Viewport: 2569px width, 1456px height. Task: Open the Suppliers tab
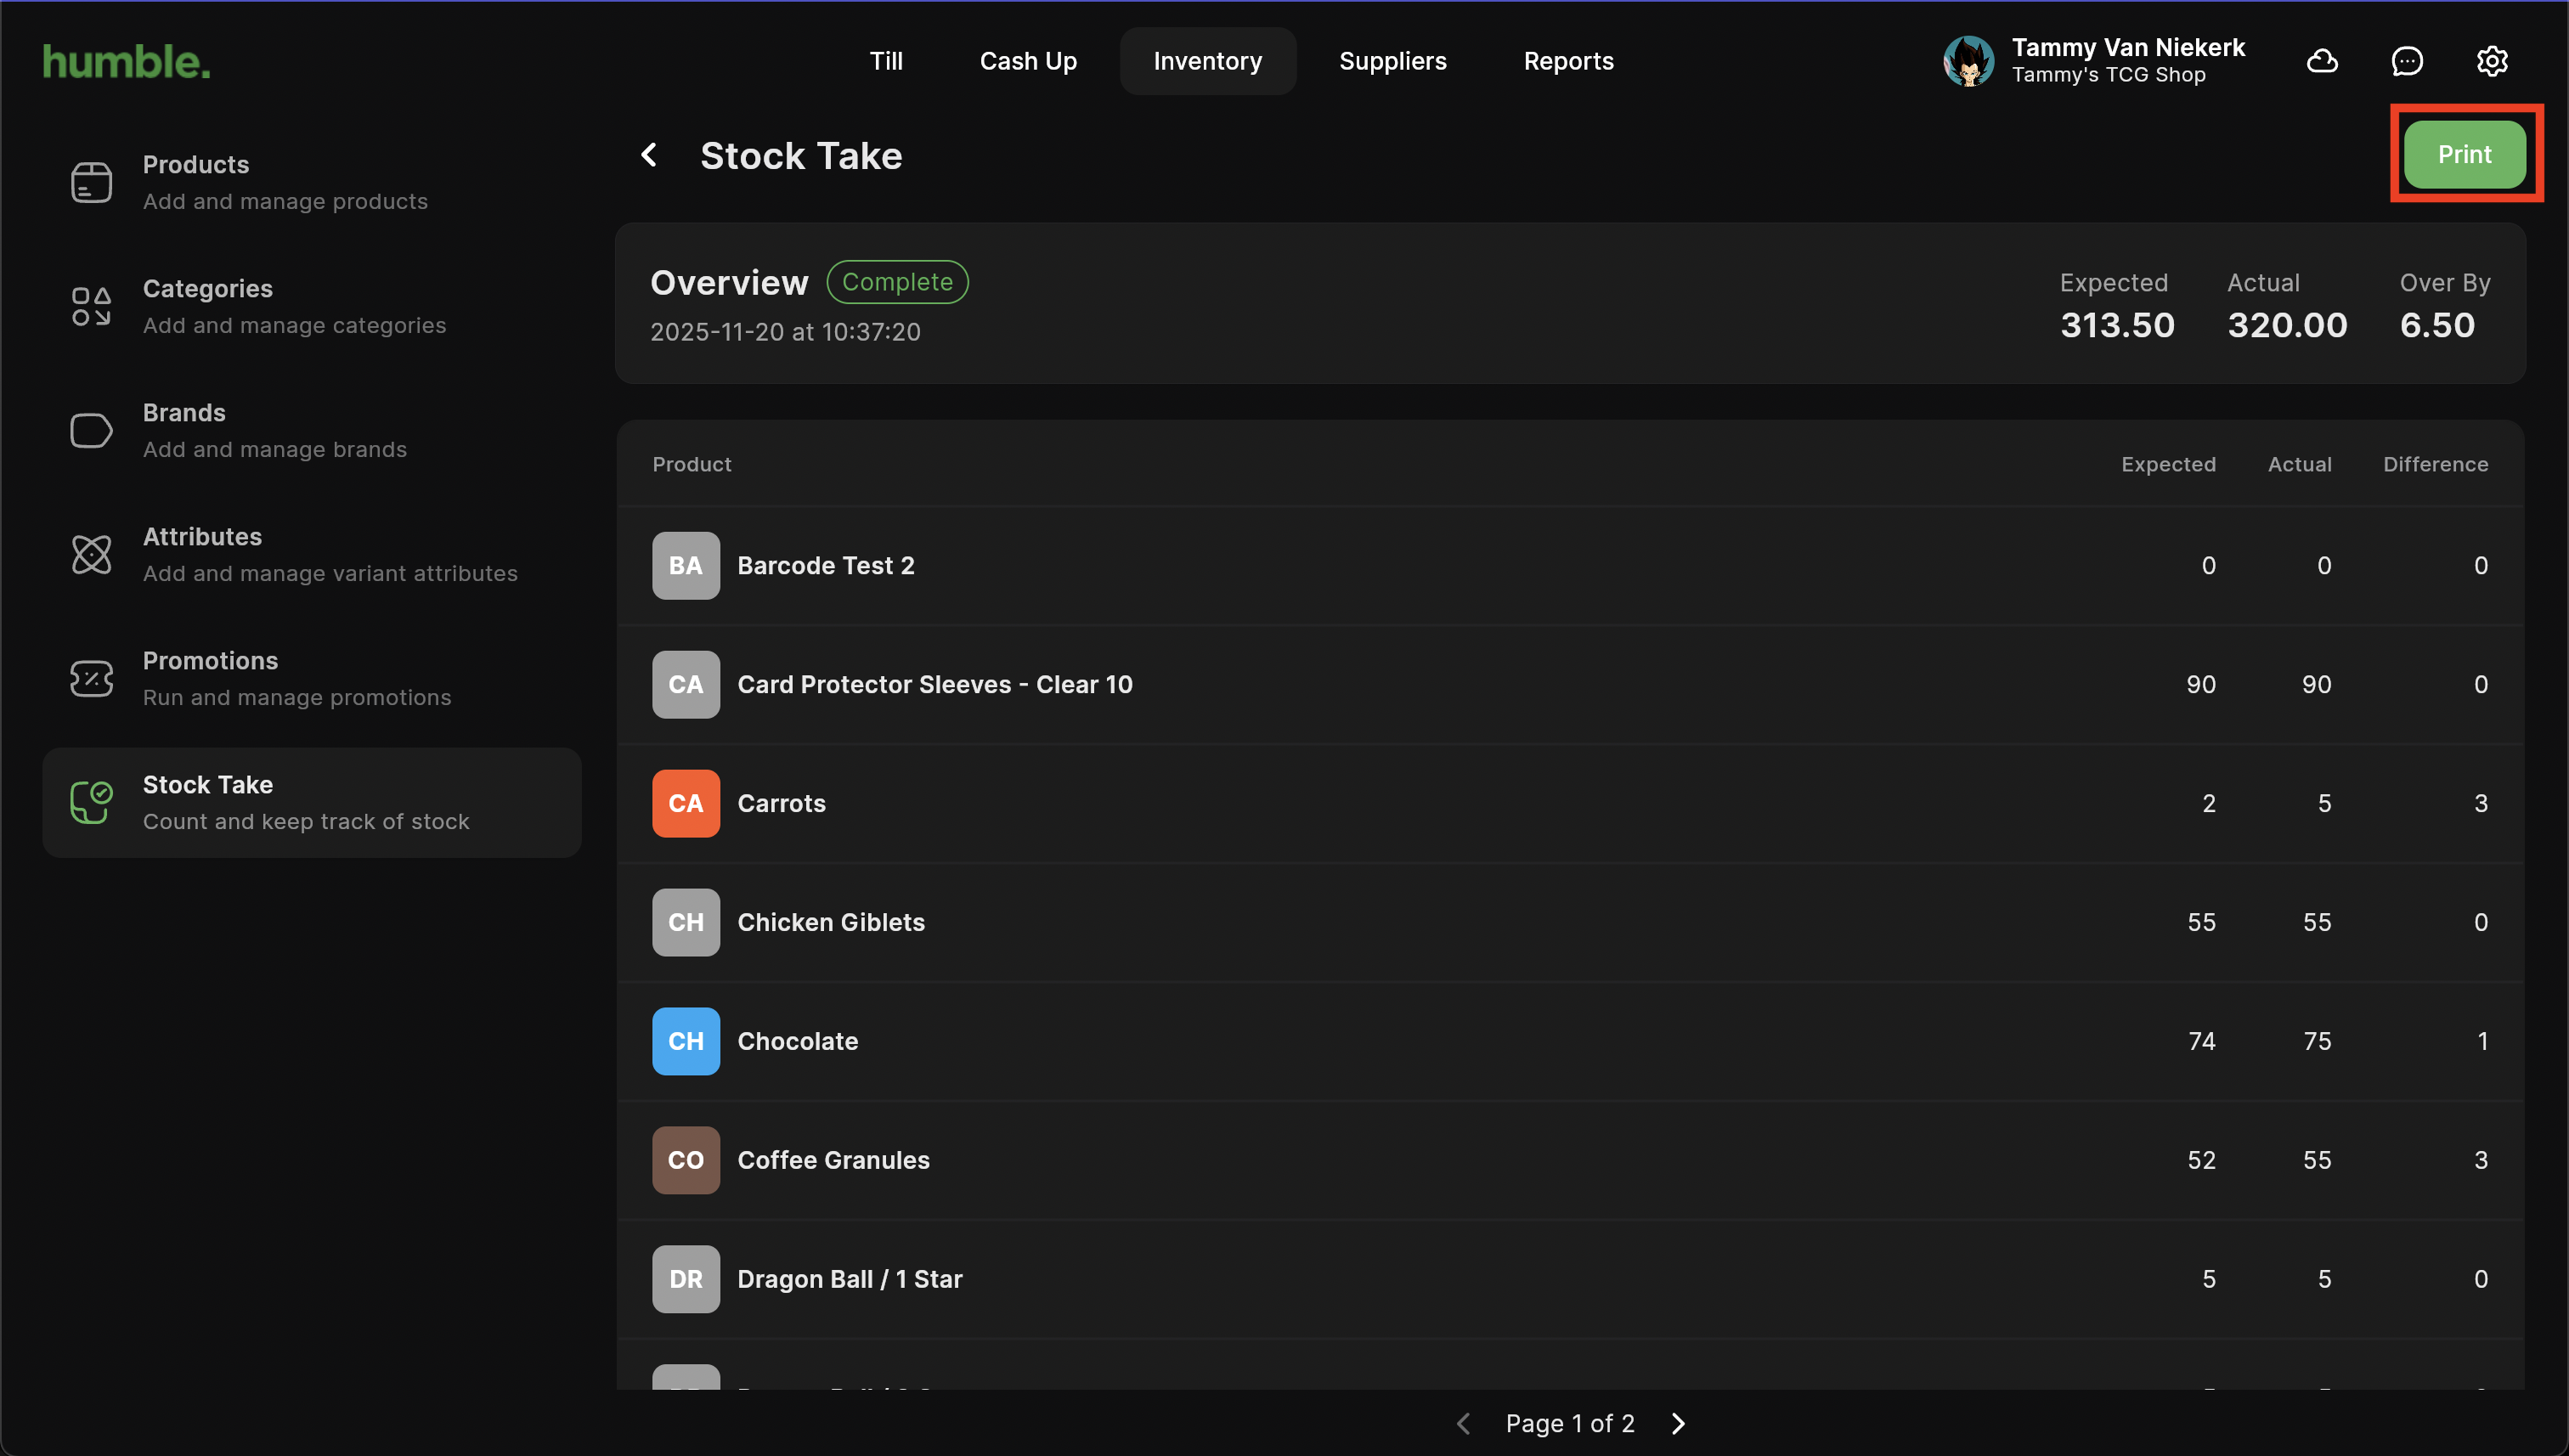[x=1392, y=61]
